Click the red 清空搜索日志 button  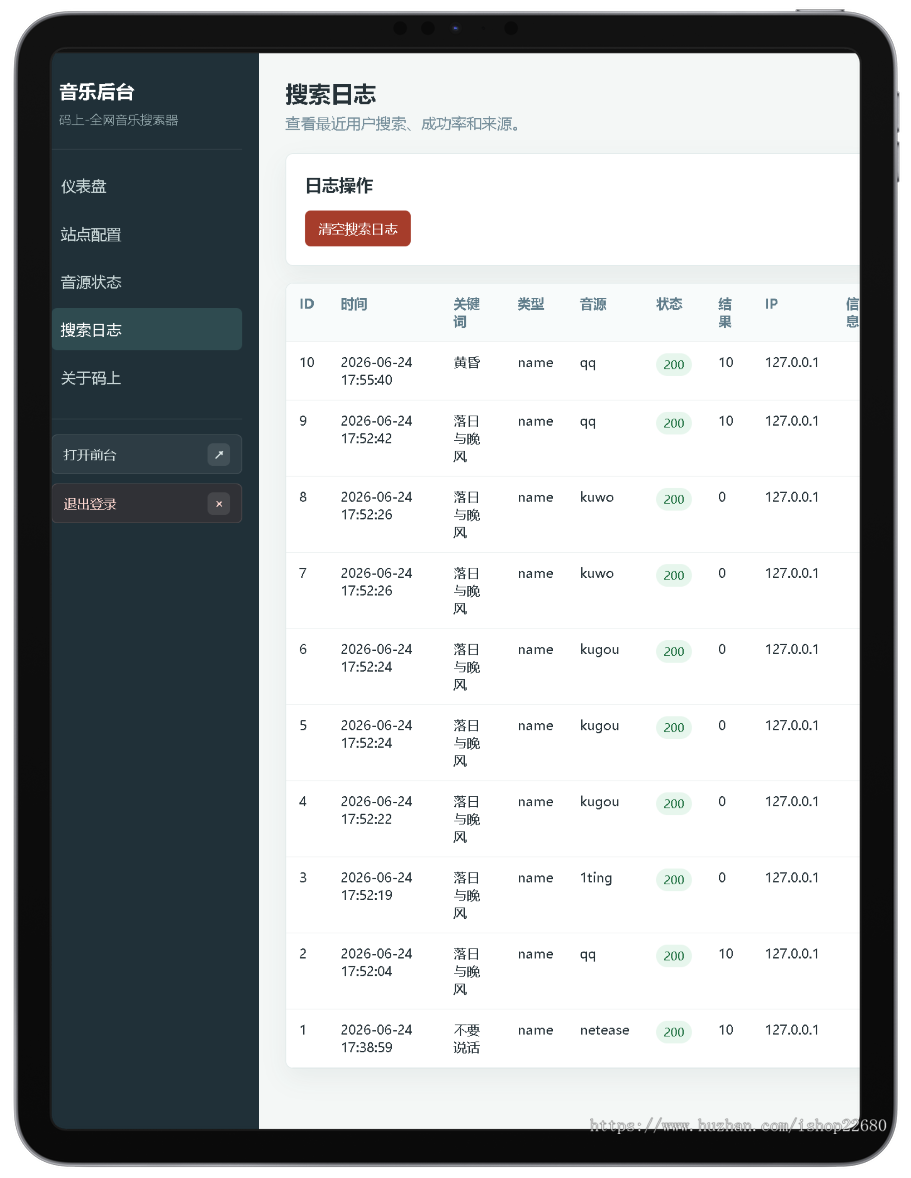coord(357,228)
